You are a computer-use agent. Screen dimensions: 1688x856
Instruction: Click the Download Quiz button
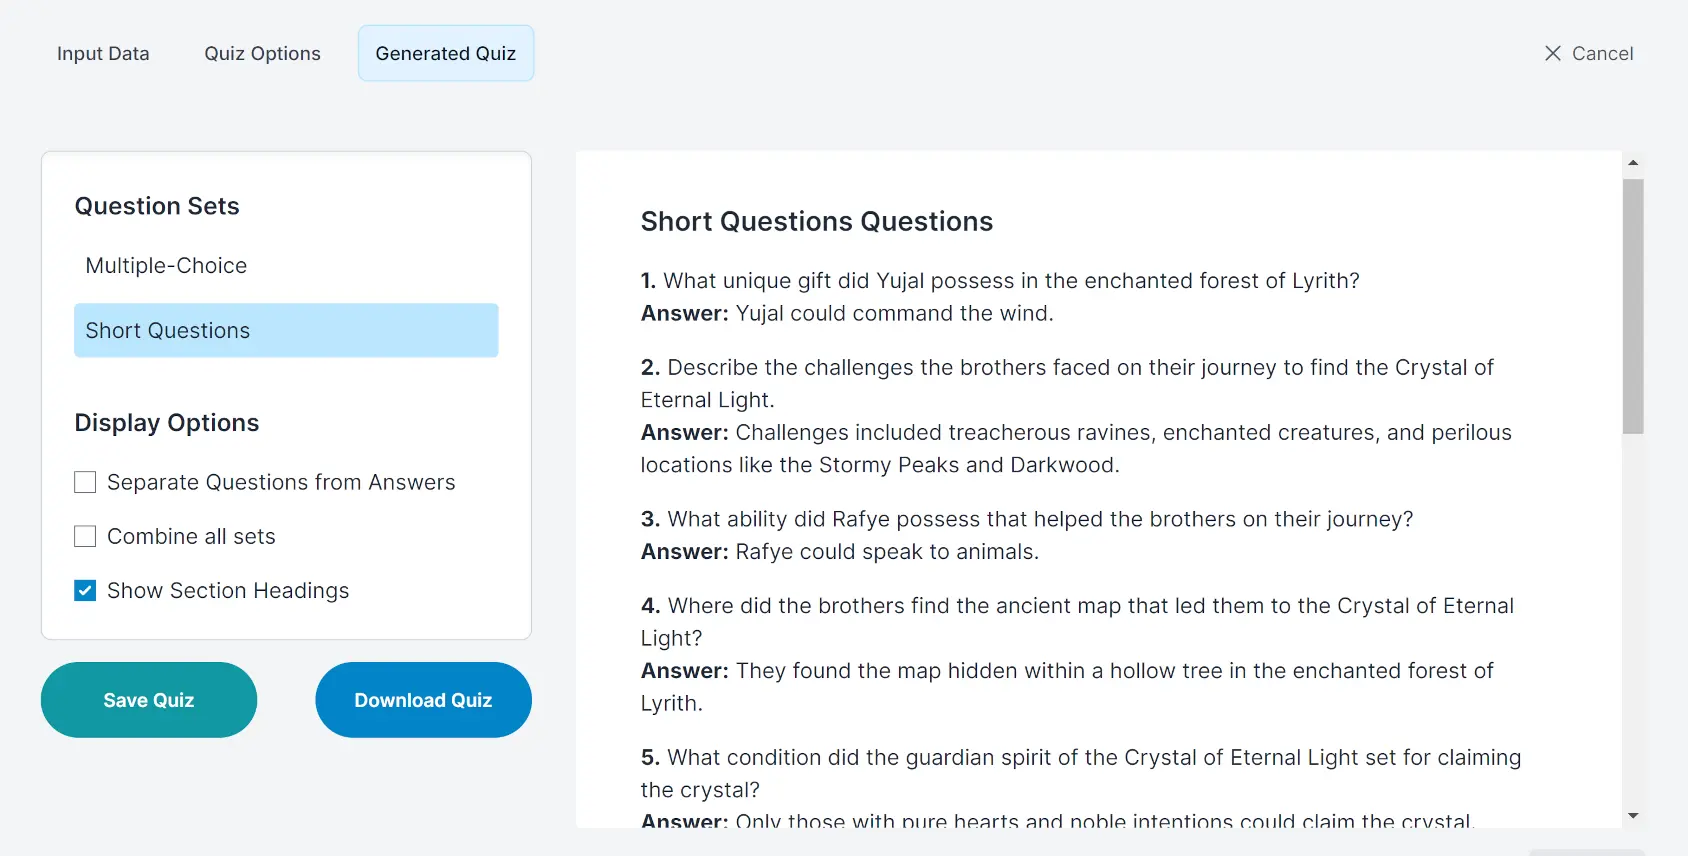(423, 700)
